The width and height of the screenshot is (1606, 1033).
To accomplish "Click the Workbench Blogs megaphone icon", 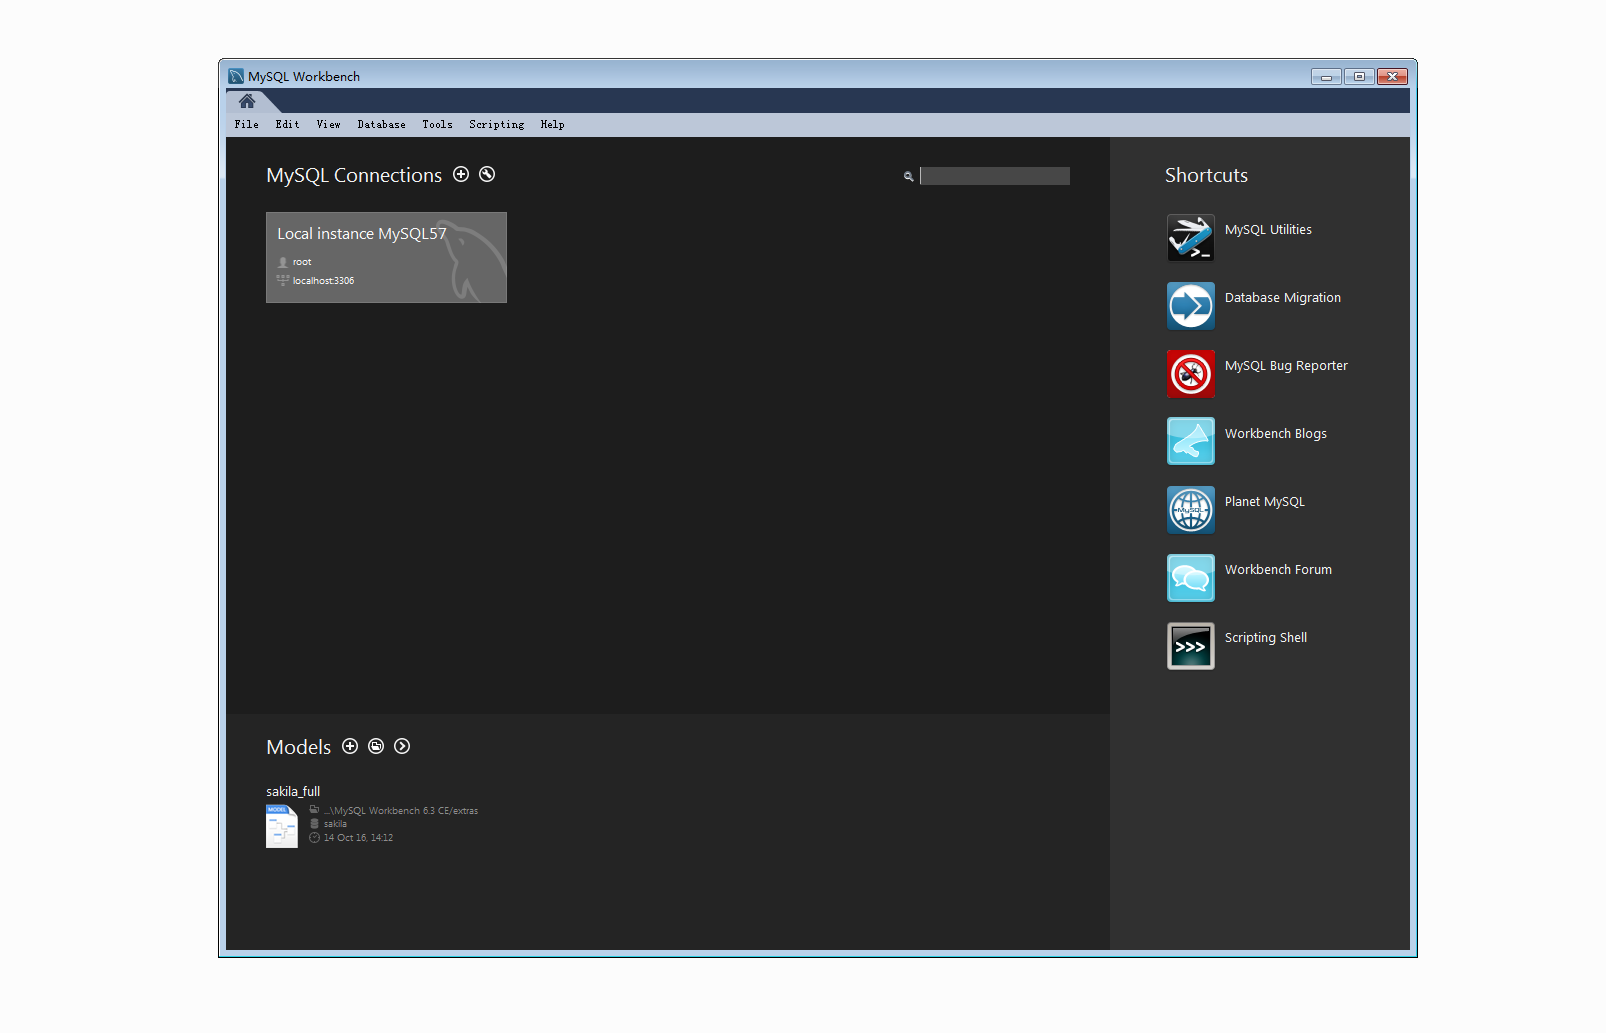I will coord(1191,441).
